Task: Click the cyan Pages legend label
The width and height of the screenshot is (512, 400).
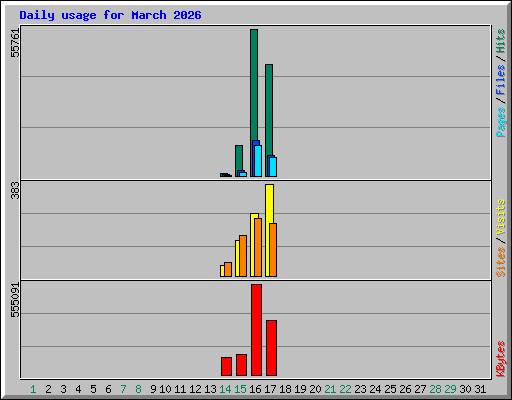Action: coord(500,122)
